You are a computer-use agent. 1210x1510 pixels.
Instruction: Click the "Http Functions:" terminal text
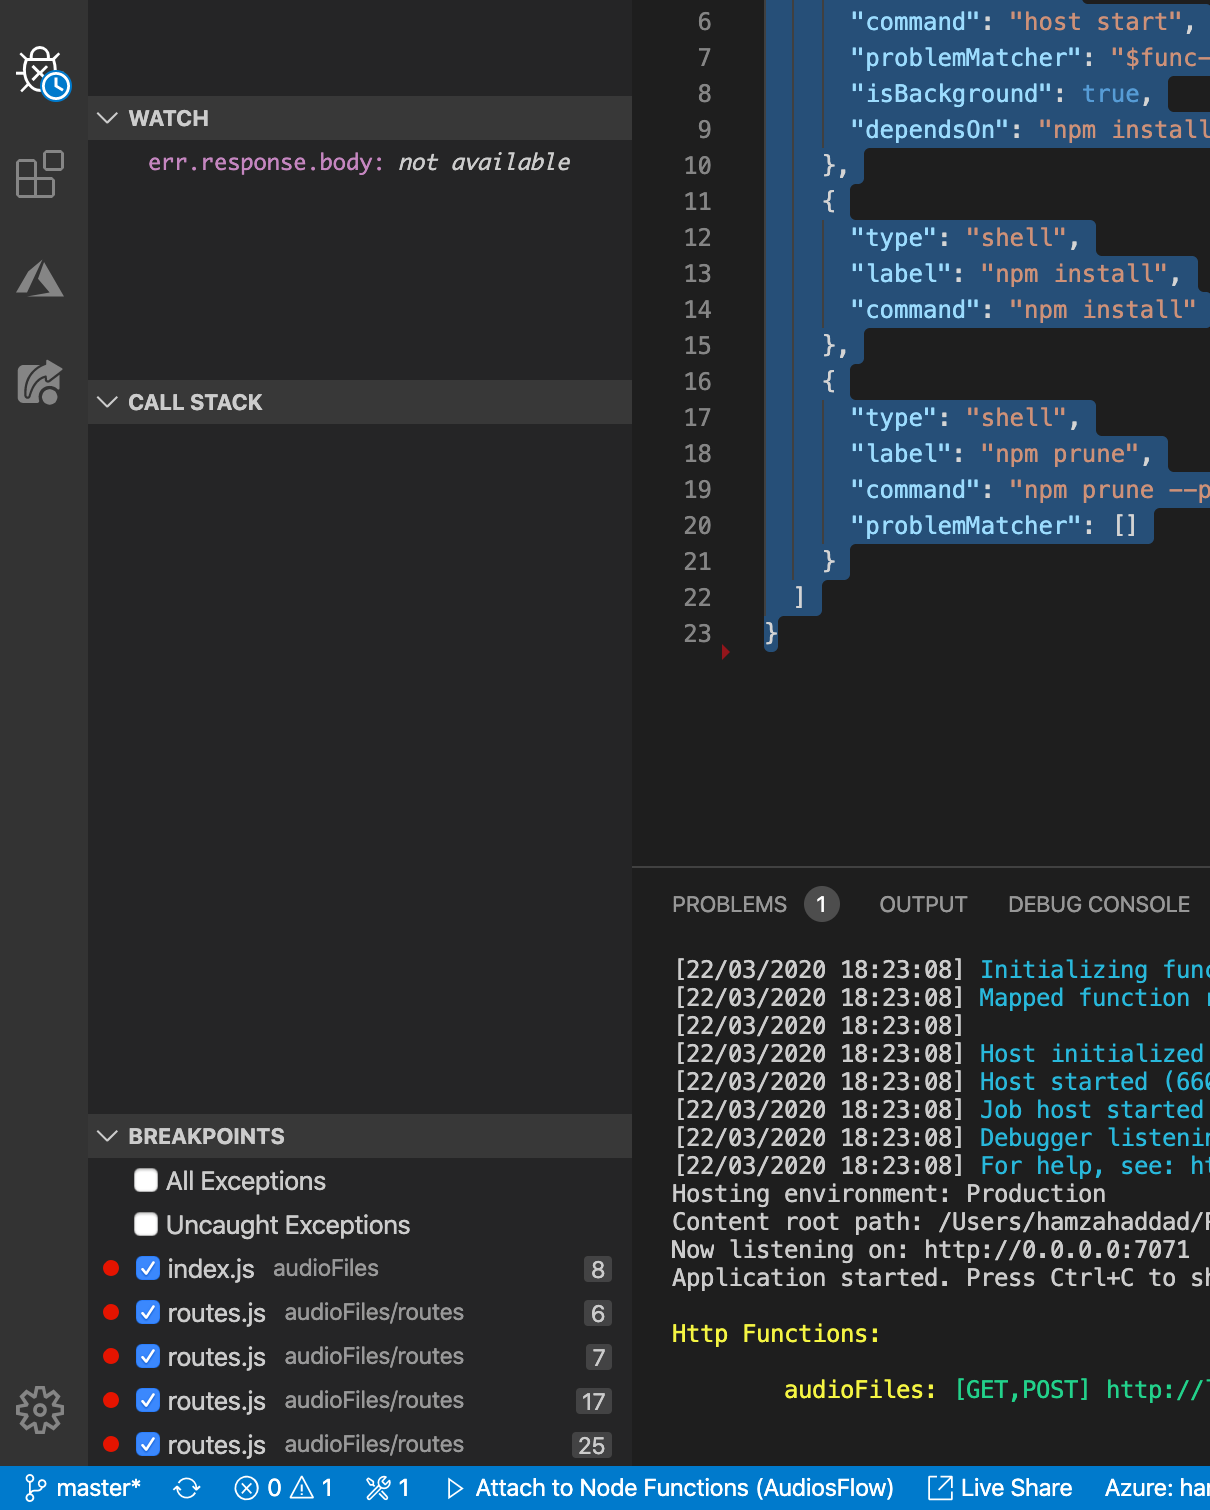coord(776,1334)
